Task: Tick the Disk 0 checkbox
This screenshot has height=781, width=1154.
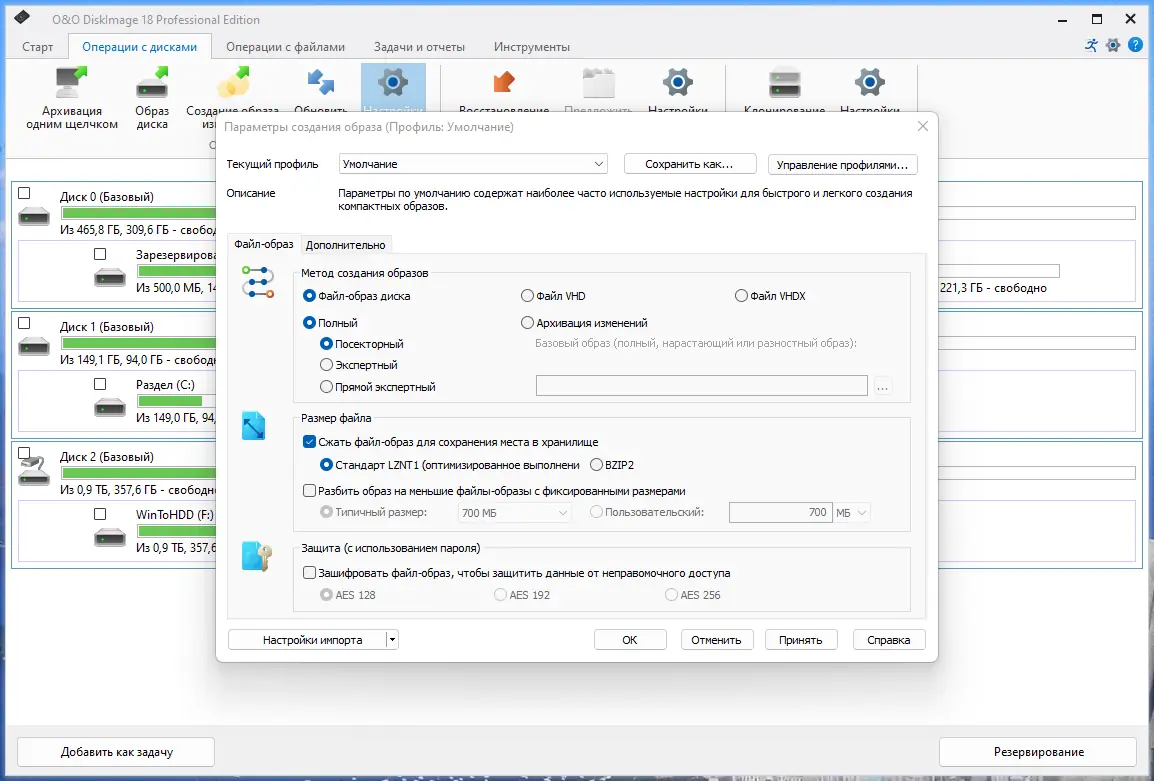Action: pos(24,193)
